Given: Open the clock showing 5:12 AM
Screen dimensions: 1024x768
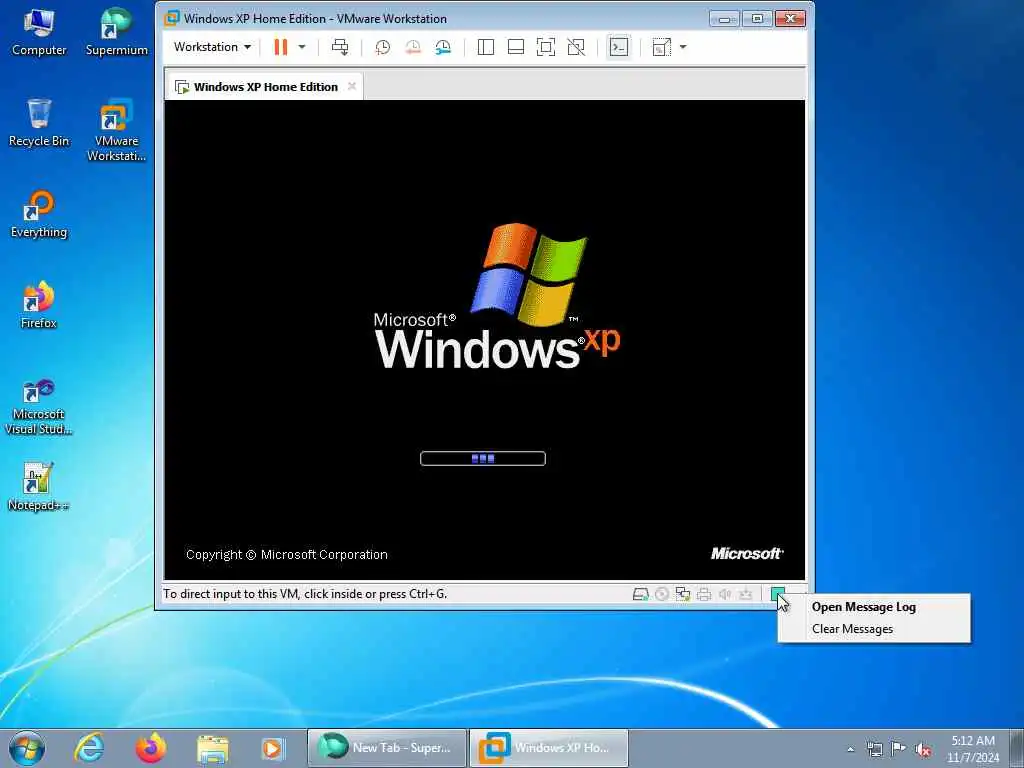Looking at the screenshot, I should 973,749.
